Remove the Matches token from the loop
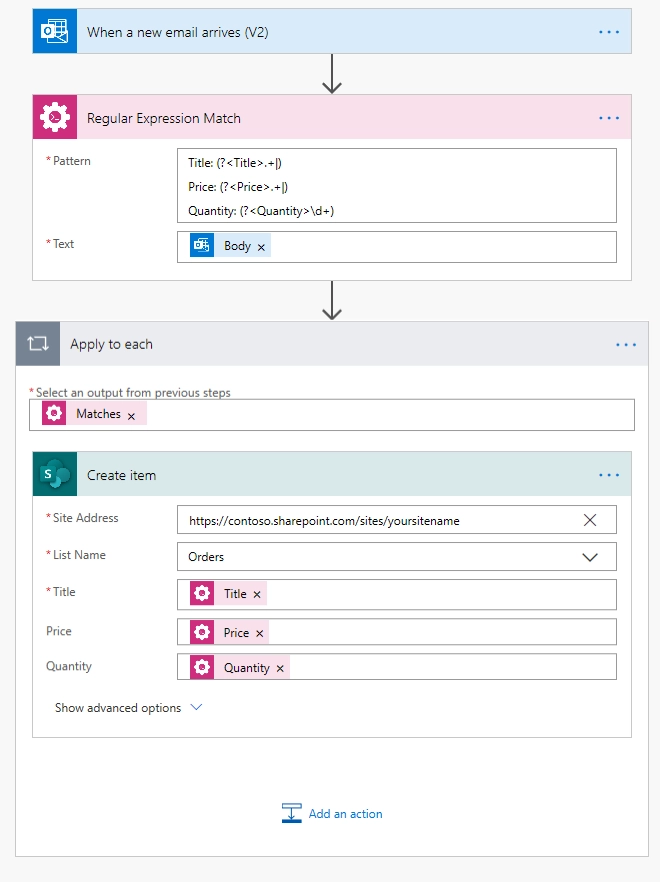The width and height of the screenshot is (660, 882). (x=131, y=416)
